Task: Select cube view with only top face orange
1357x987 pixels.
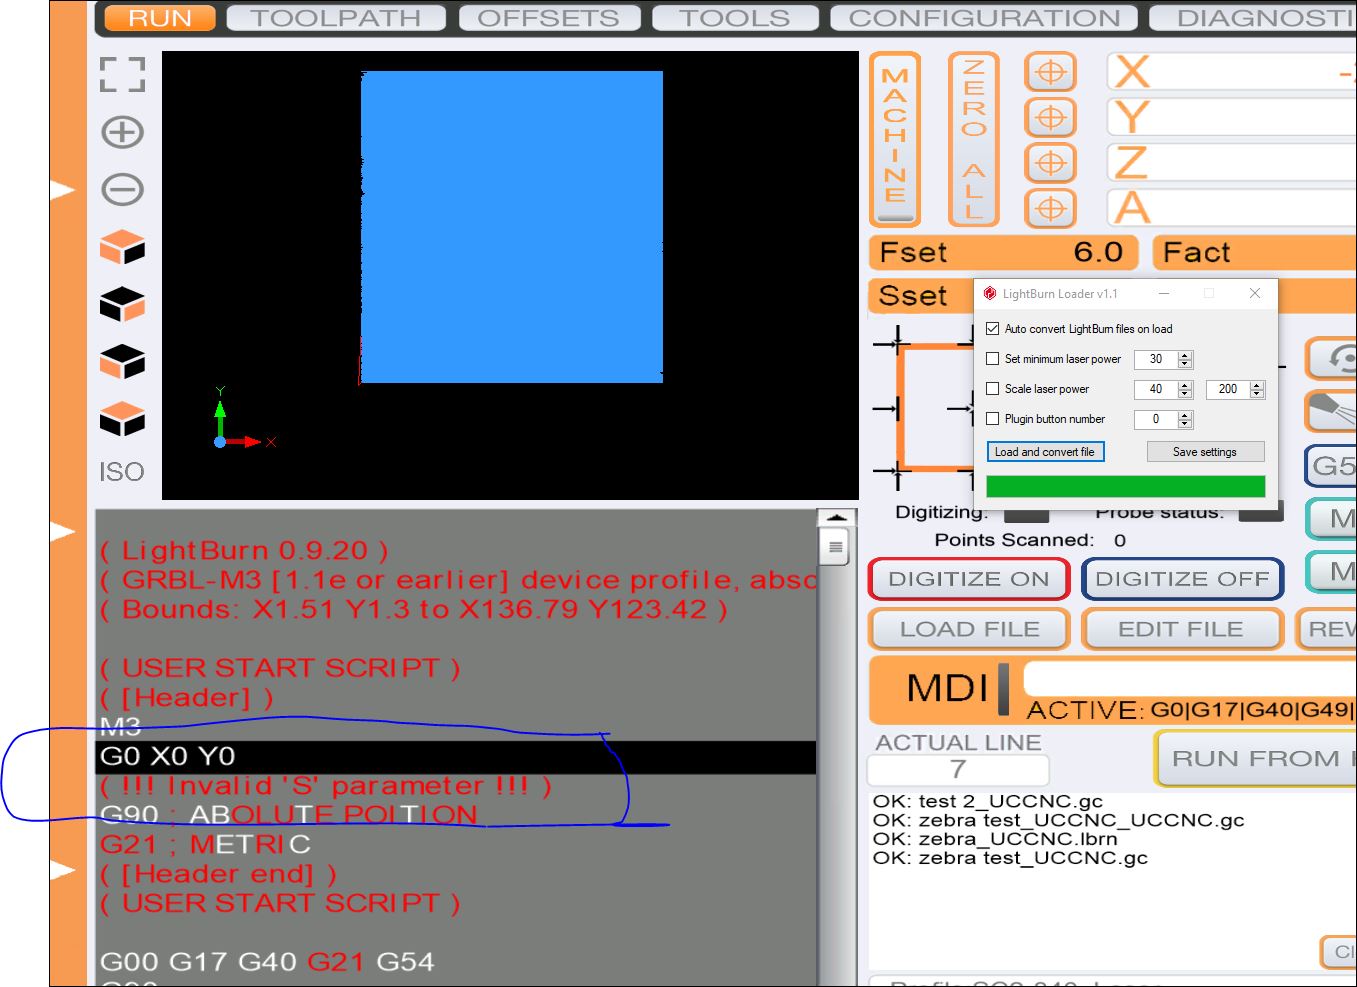Action: tap(123, 419)
